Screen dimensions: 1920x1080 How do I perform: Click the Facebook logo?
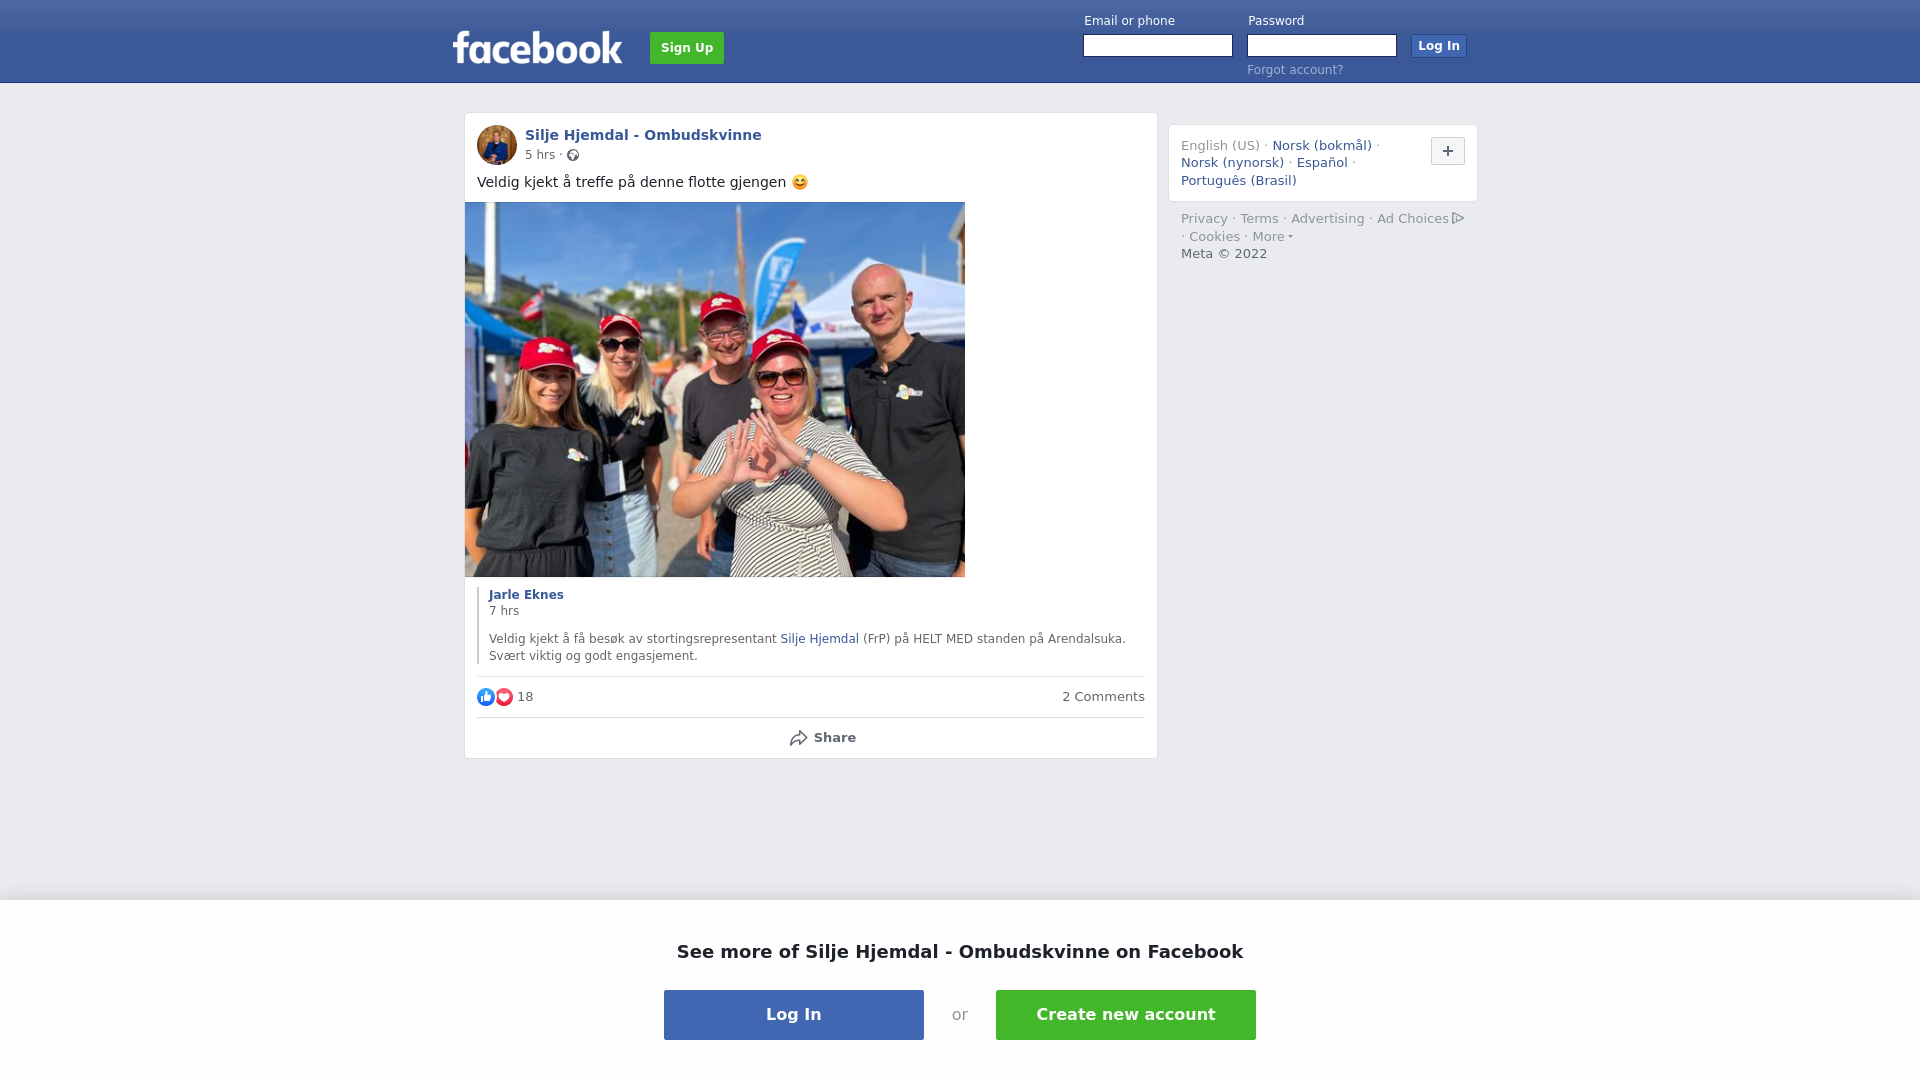537,47
